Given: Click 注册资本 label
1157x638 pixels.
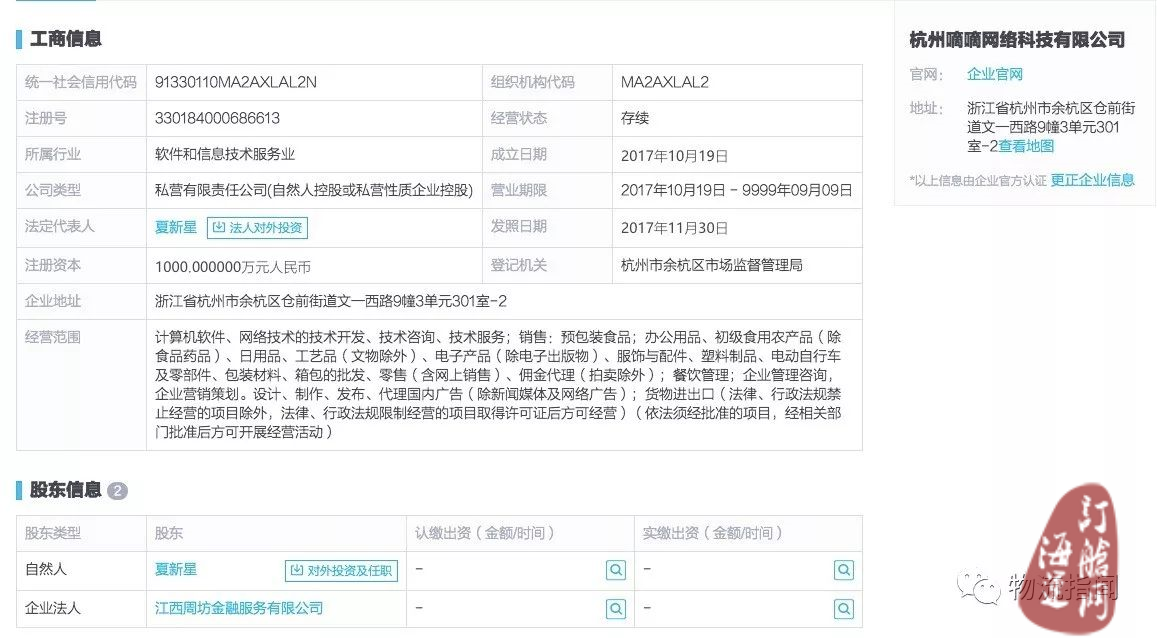Looking at the screenshot, I should (52, 265).
